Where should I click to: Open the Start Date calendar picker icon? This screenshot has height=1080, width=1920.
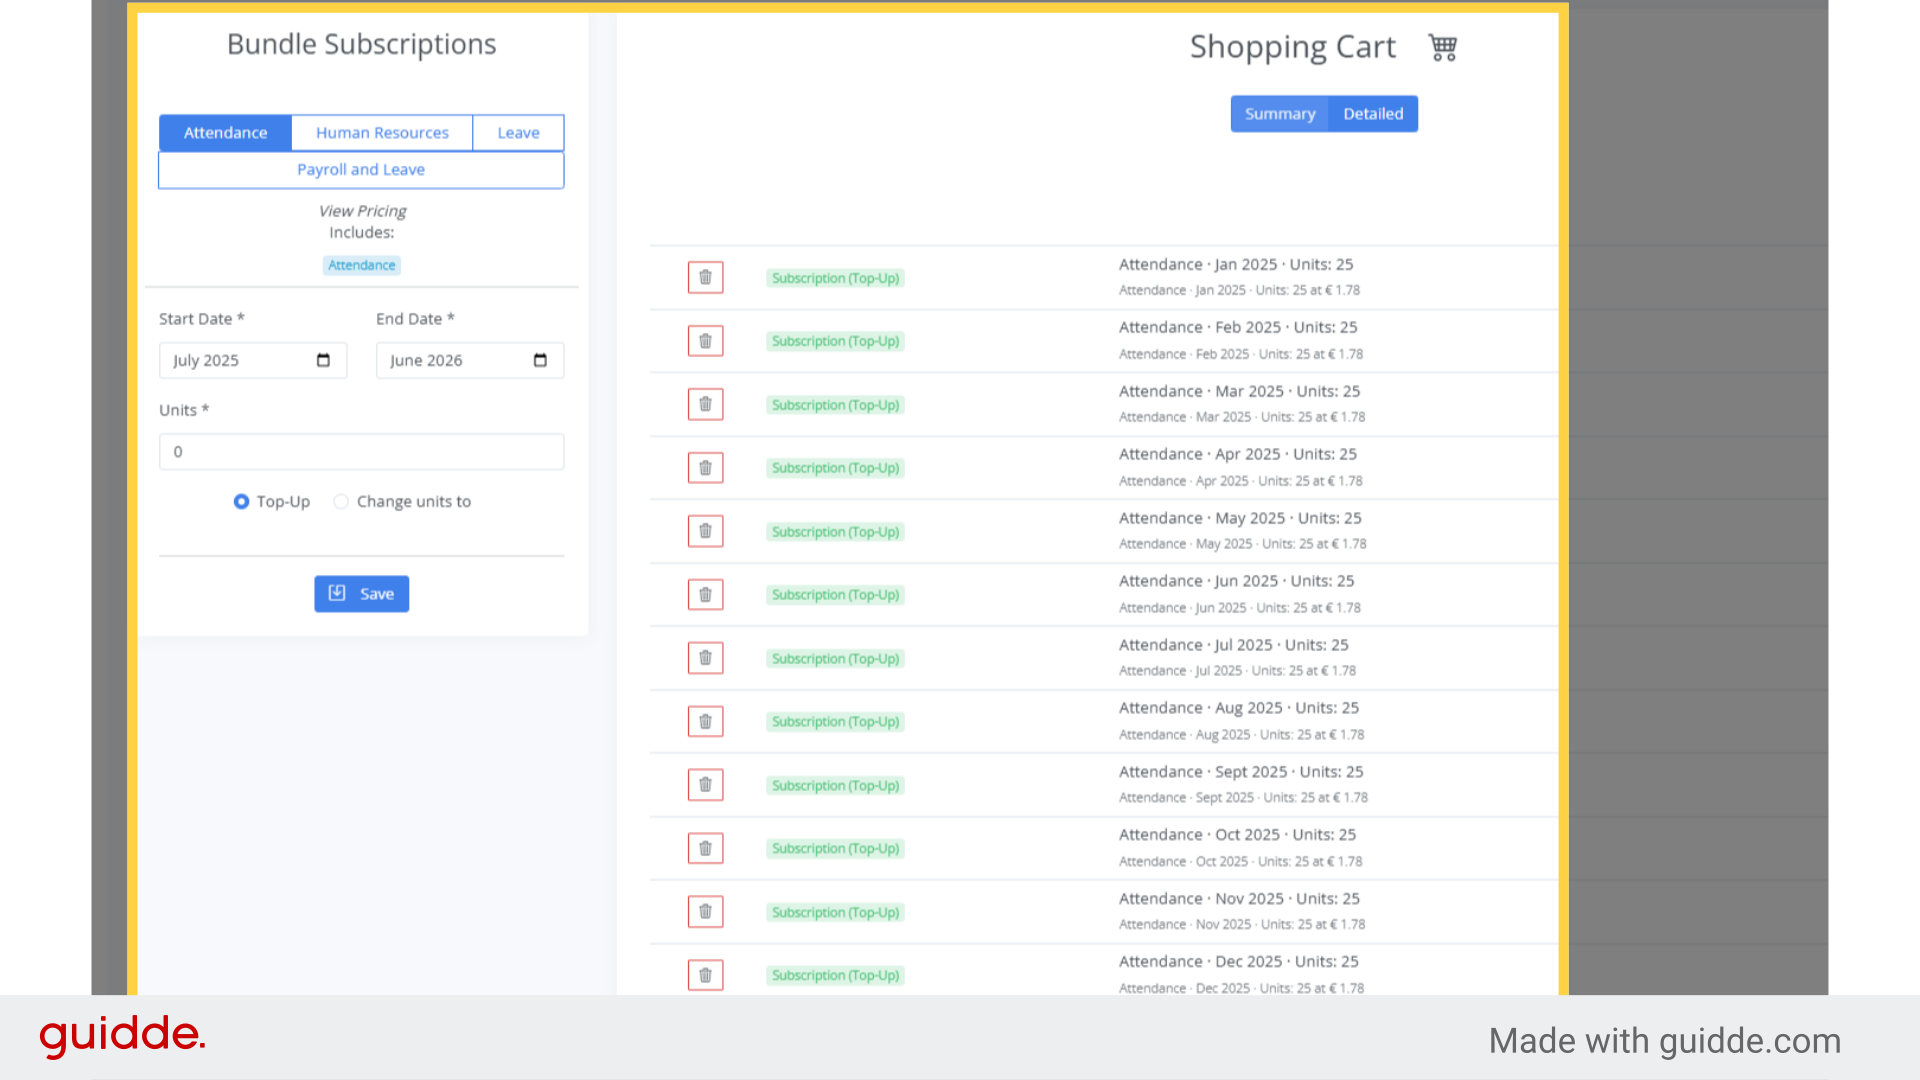pos(323,360)
